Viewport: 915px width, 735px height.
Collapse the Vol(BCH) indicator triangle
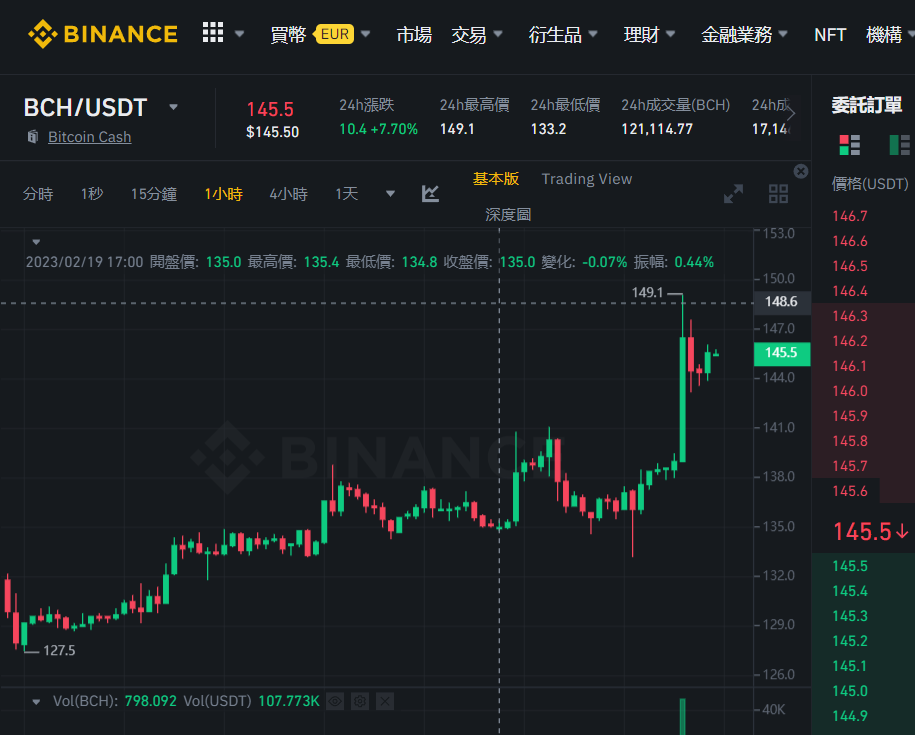(x=36, y=702)
